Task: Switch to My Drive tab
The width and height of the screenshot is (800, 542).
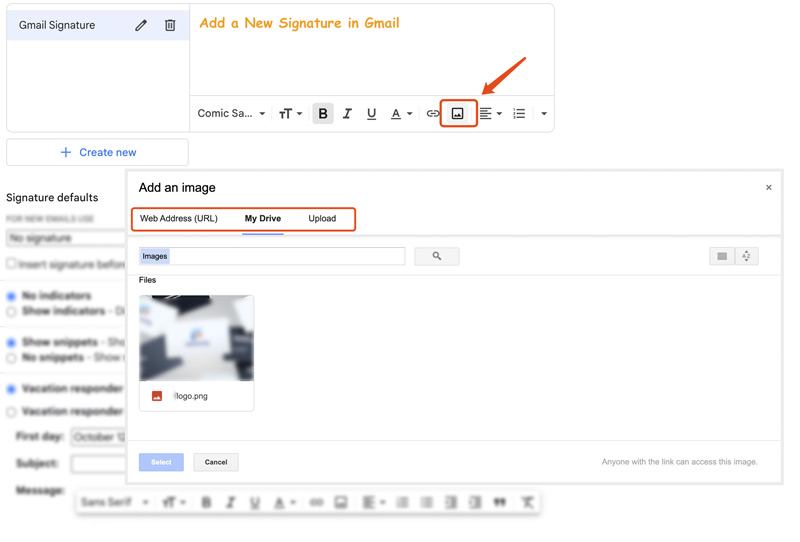Action: click(x=263, y=218)
